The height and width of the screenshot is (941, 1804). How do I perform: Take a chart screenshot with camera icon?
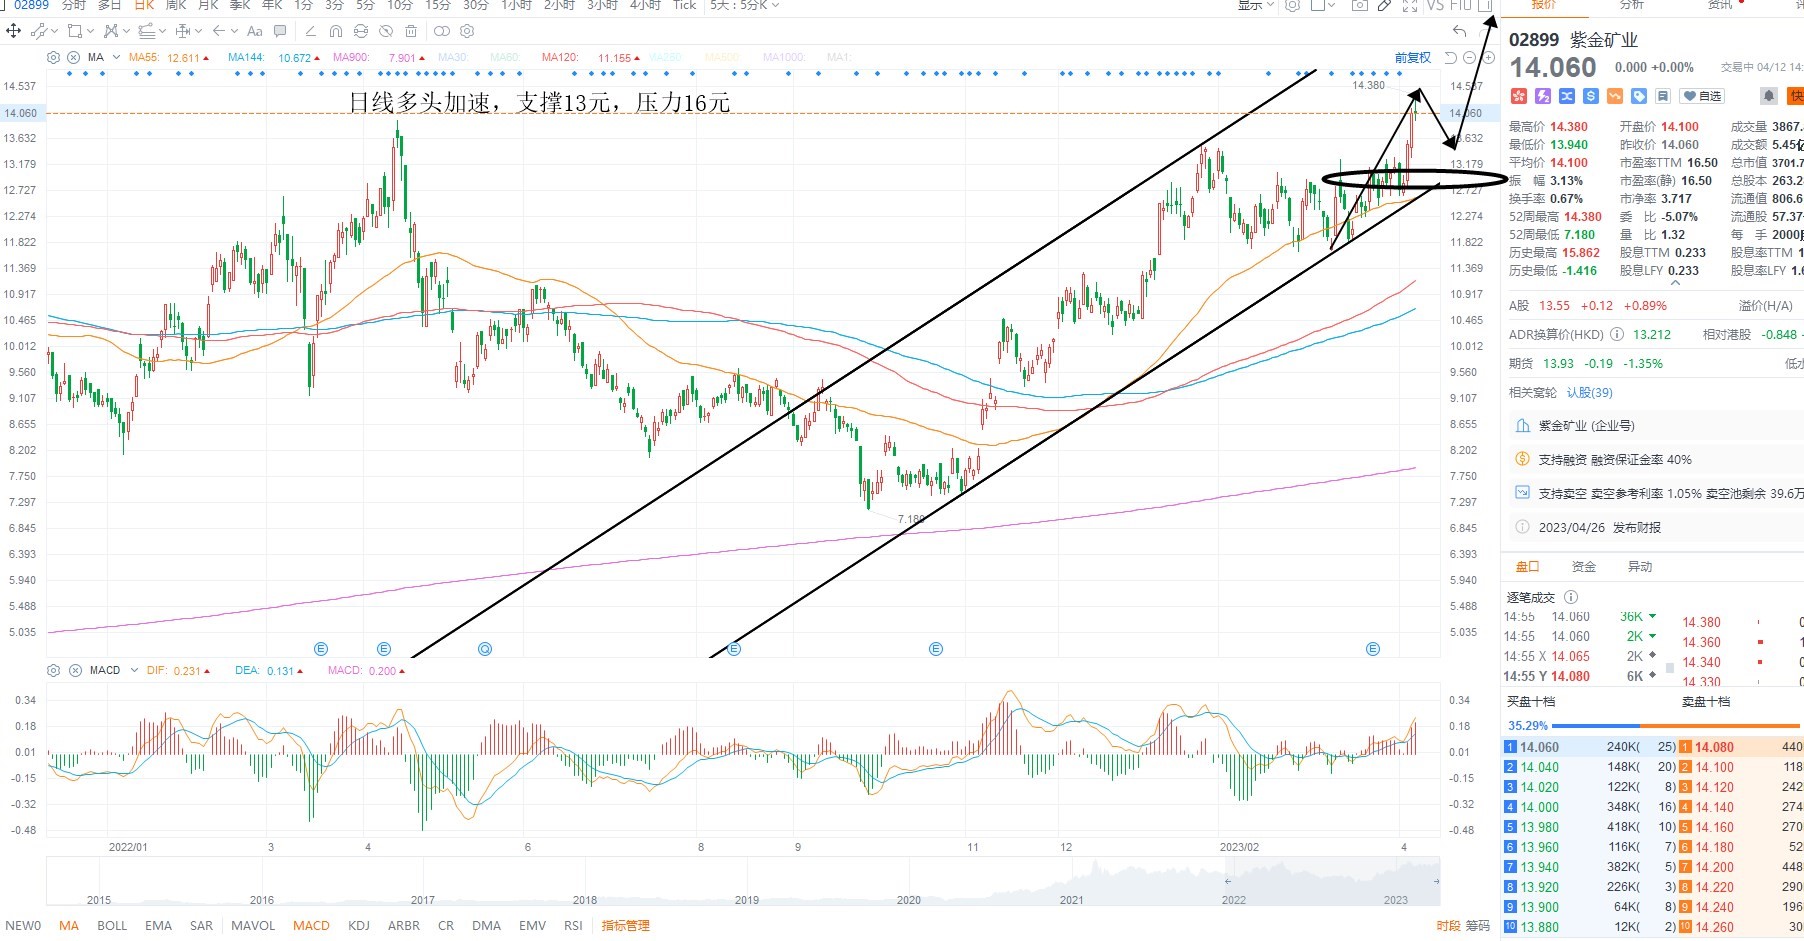pos(1360,5)
